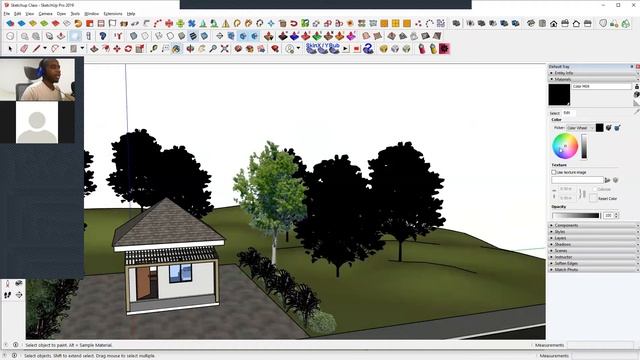Image resolution: width=640 pixels, height=360 pixels.
Task: Click match color on screen icon
Action: point(617,128)
